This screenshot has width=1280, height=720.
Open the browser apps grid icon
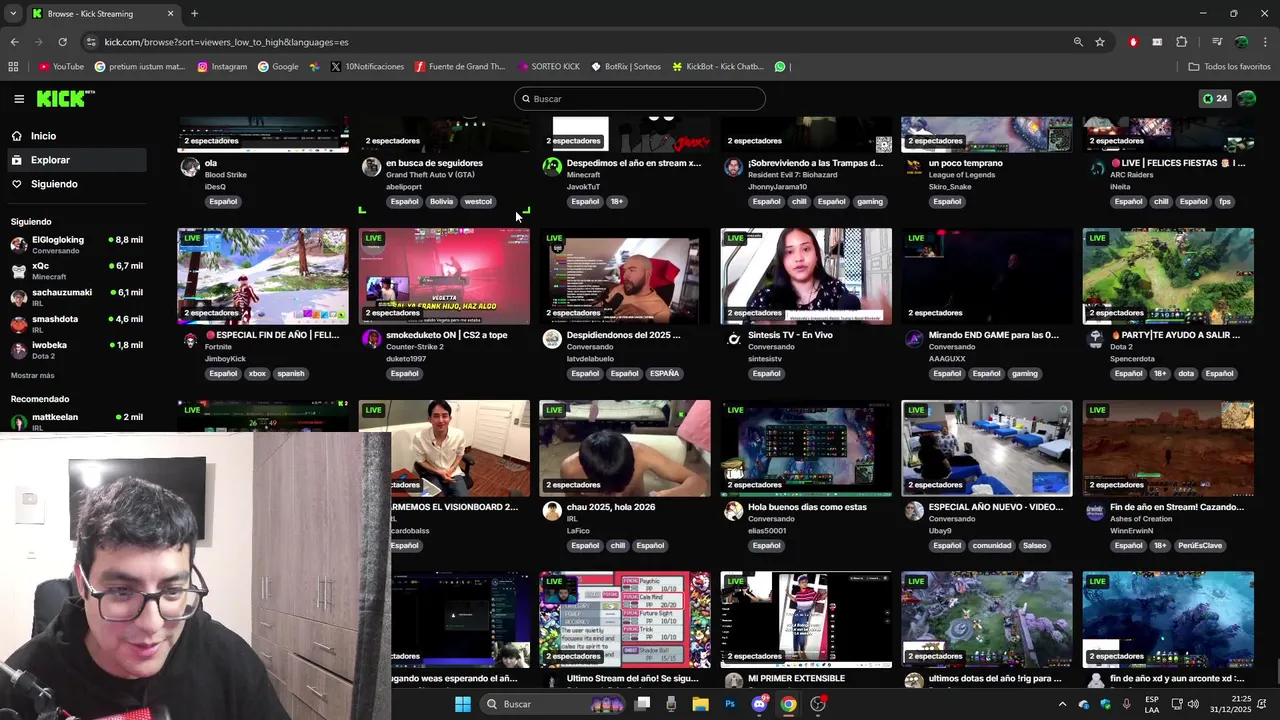[13, 67]
